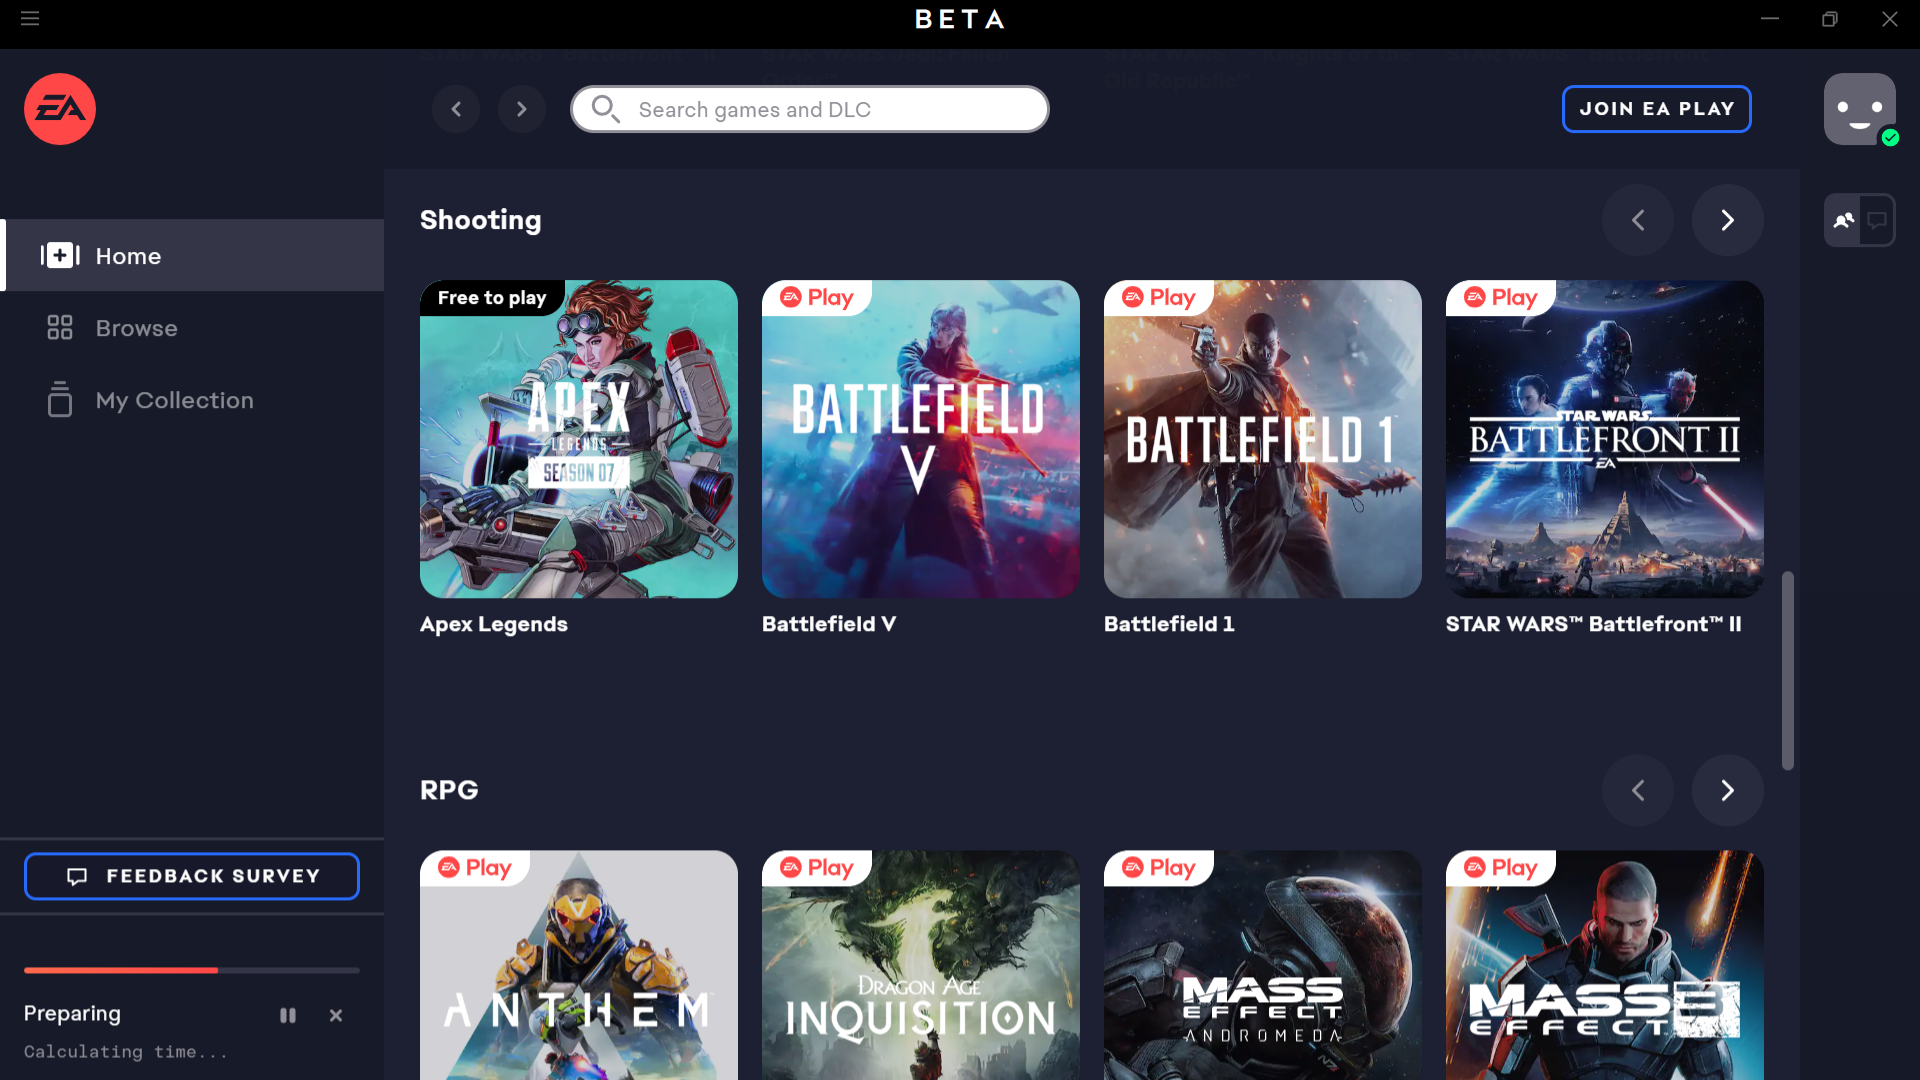This screenshot has height=1080, width=1920.
Task: Pause the active download preparing bar
Action: pyautogui.click(x=287, y=1014)
